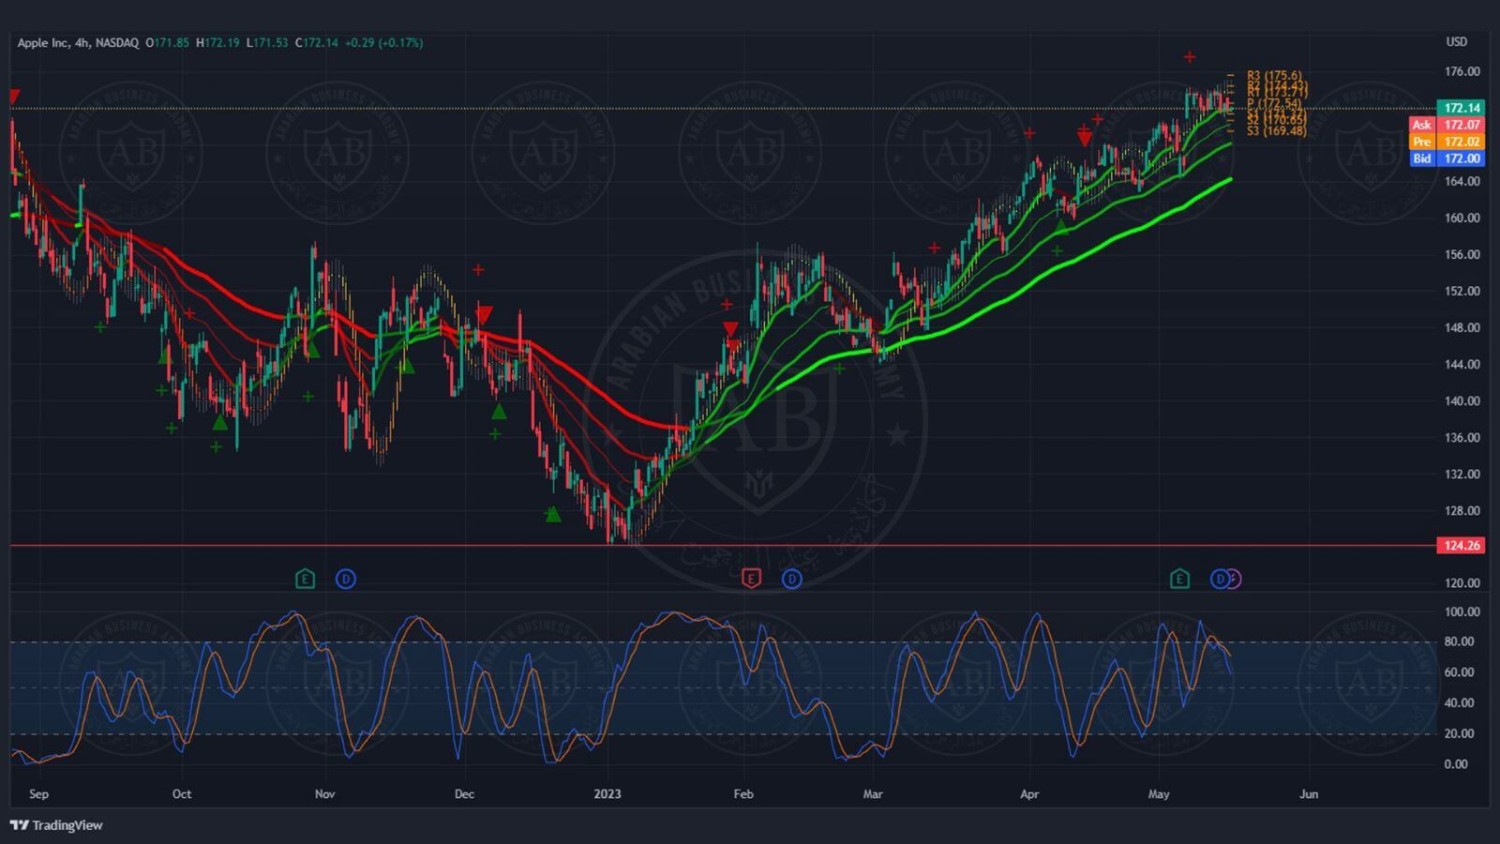1500x844 pixels.
Task: Click the S3 (169.48) pivot label
Action: (x=1276, y=131)
